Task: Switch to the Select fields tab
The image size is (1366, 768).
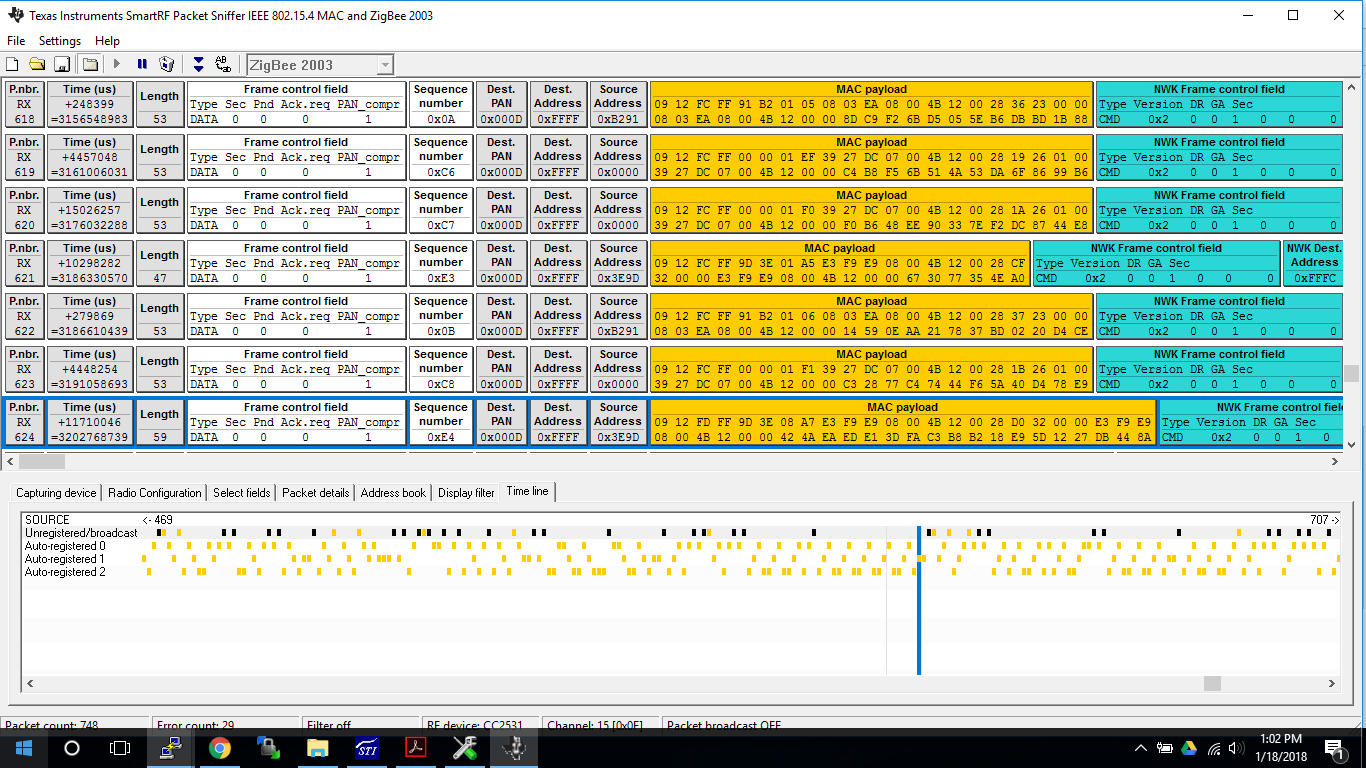Action: 241,493
